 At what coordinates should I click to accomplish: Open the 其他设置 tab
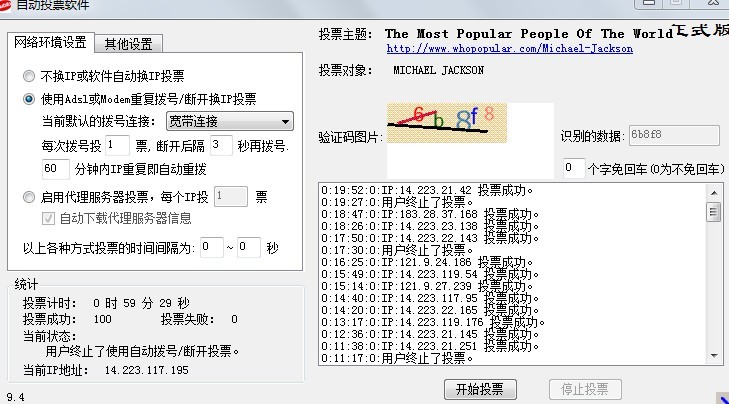click(x=128, y=44)
